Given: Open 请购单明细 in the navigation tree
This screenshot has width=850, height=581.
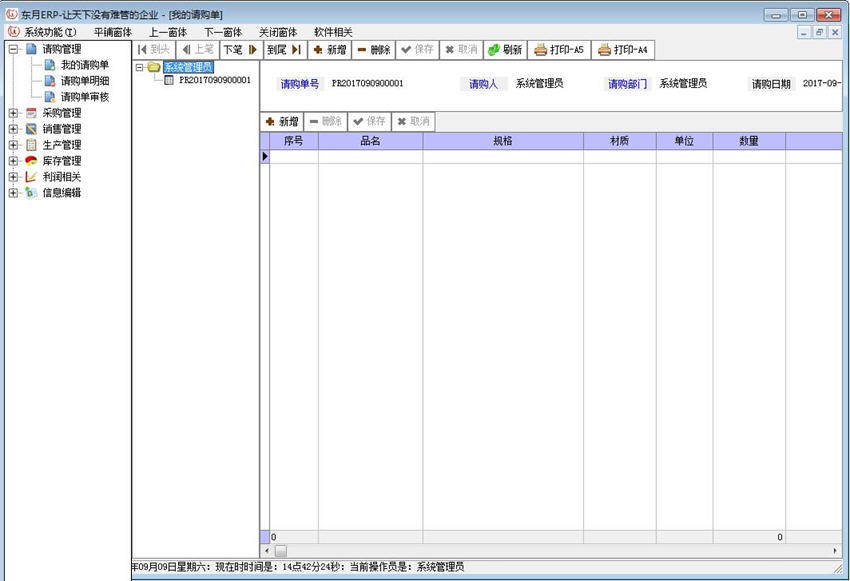Looking at the screenshot, I should [85, 81].
